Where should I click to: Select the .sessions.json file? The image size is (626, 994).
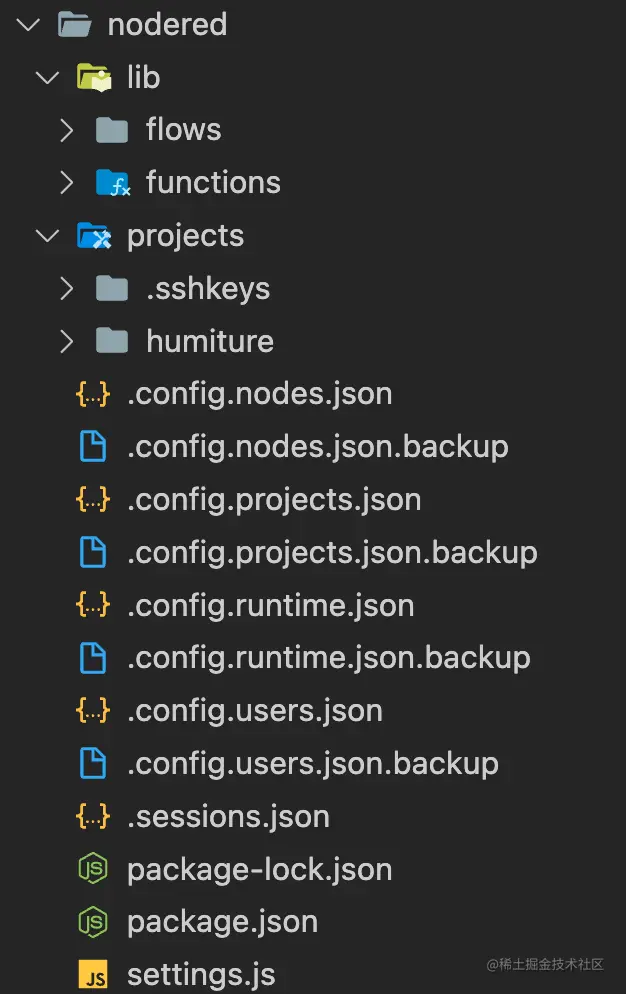[x=228, y=817]
